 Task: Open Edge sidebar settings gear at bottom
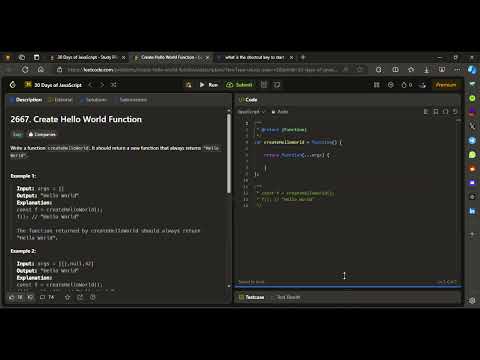click(472, 300)
